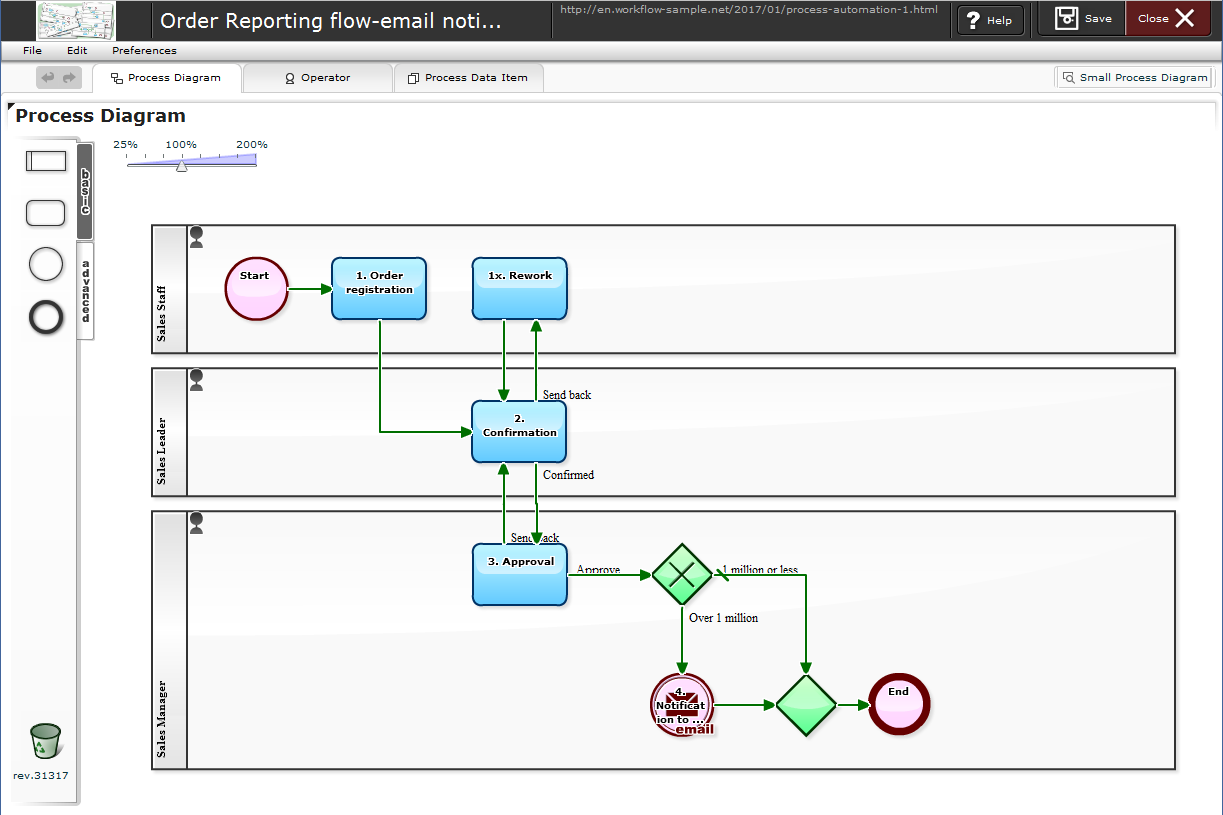The width and height of the screenshot is (1223, 815).
Task: Click the Save button
Action: click(x=1081, y=19)
